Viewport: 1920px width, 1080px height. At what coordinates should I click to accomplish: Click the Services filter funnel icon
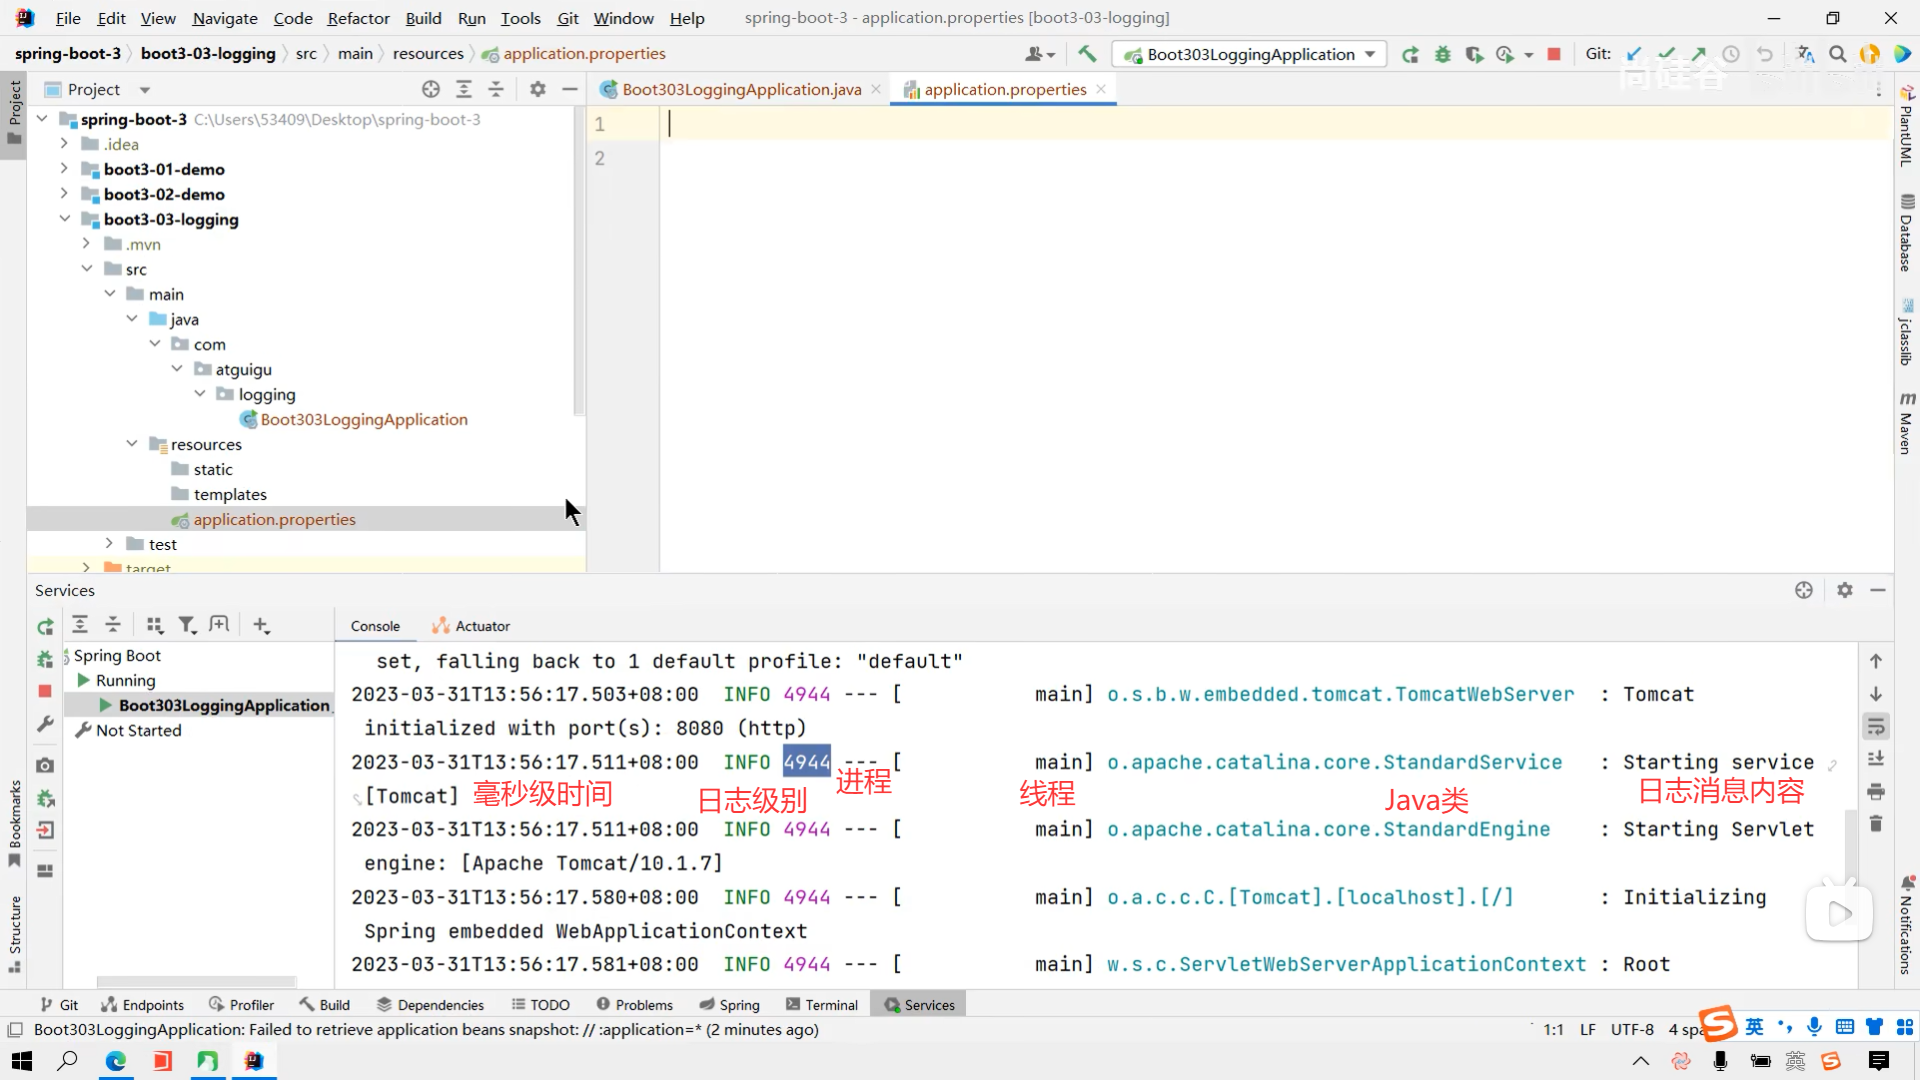click(x=187, y=625)
